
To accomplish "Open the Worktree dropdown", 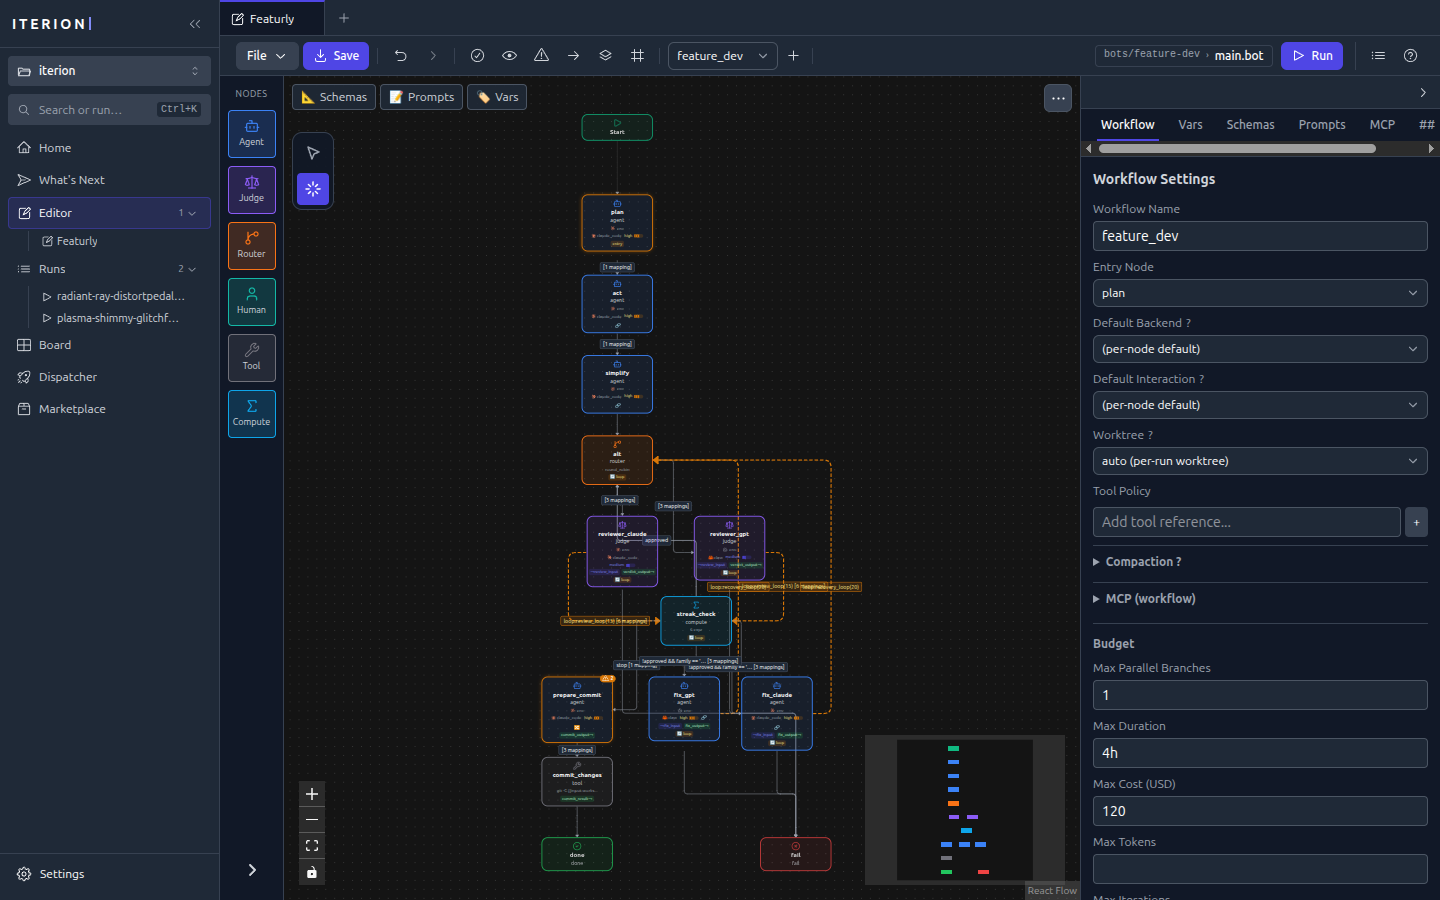I will pos(1260,461).
